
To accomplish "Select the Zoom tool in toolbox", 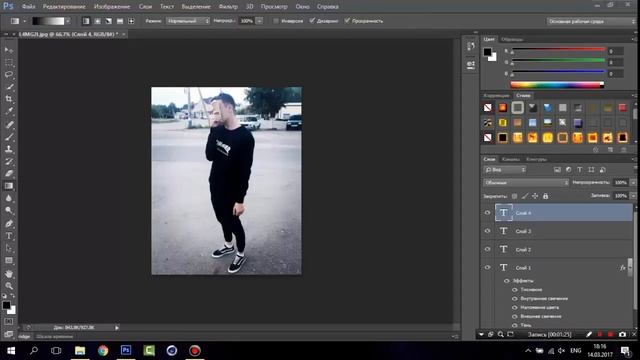I will (9, 286).
